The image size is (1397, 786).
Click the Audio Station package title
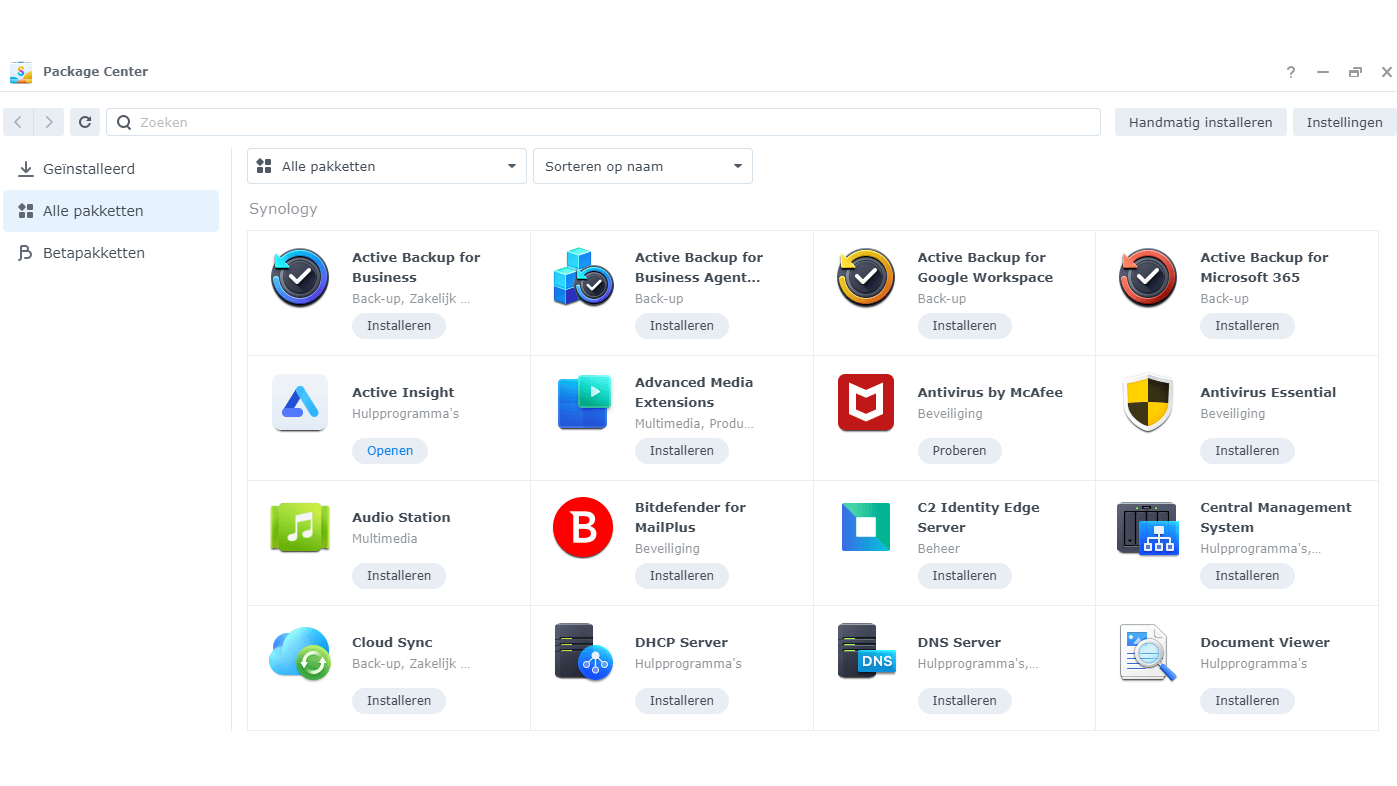pyautogui.click(x=401, y=518)
